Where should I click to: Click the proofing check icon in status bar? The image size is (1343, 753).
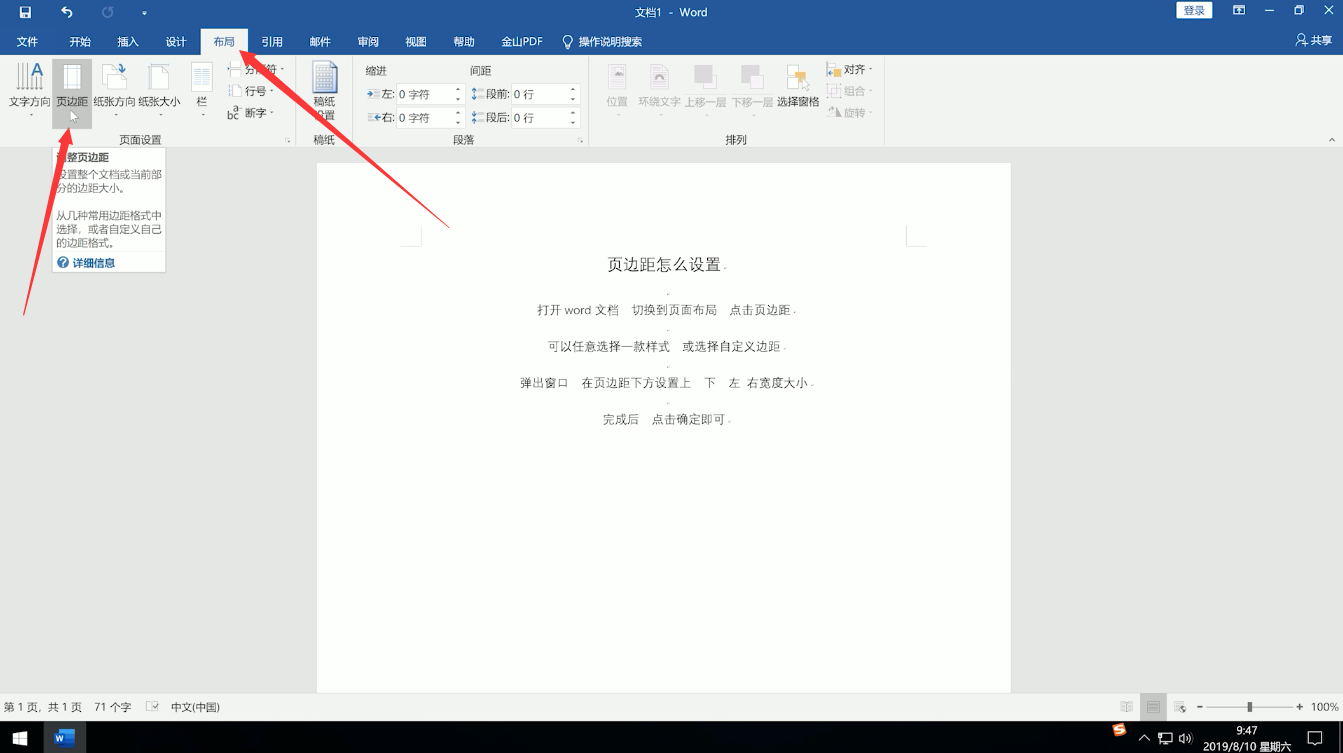pos(153,707)
